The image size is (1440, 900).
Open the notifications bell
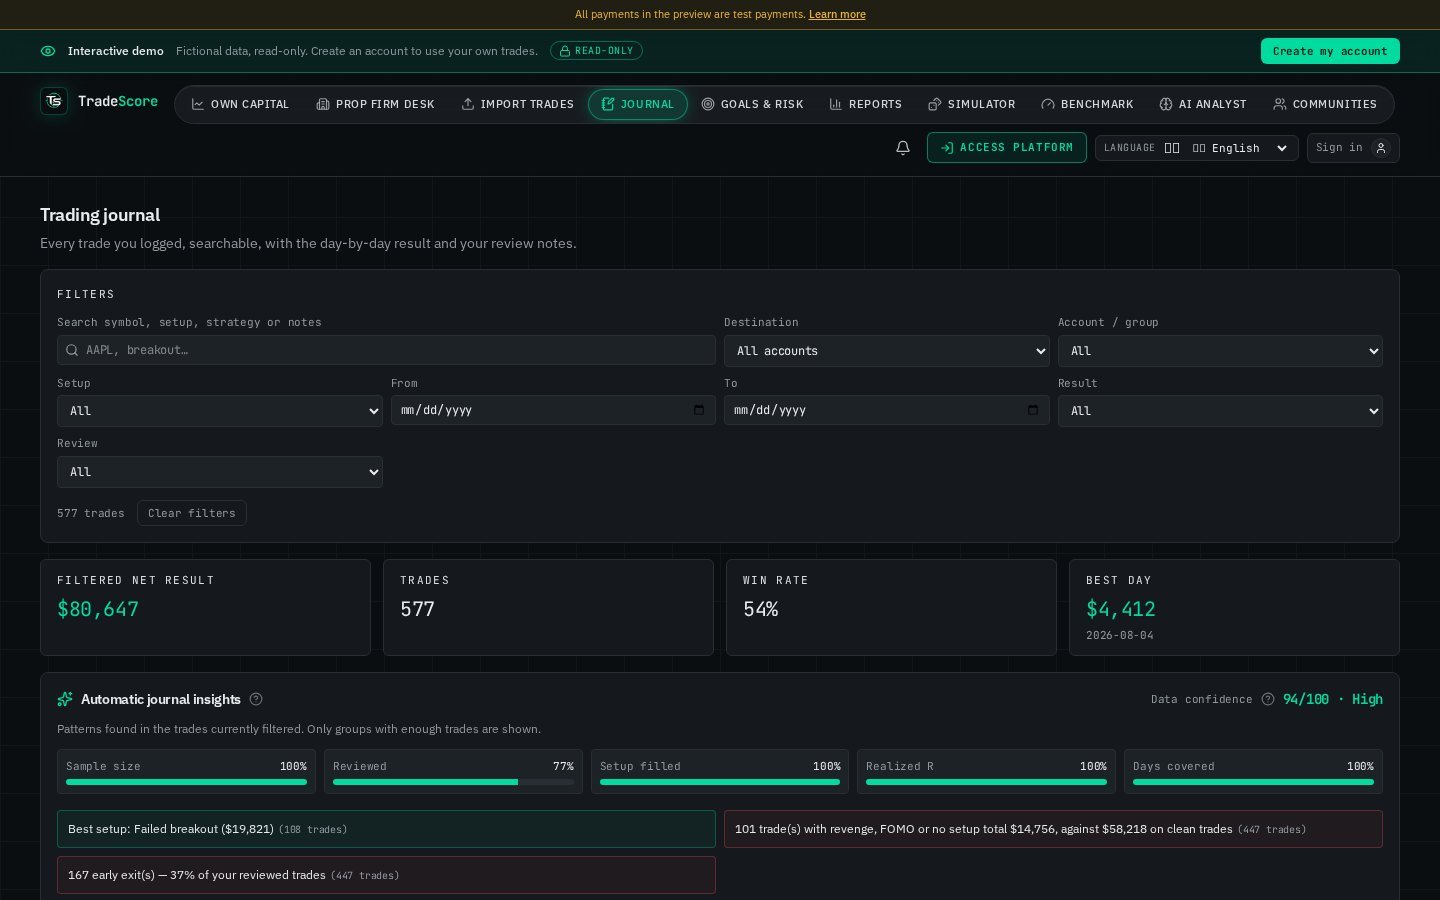903,148
